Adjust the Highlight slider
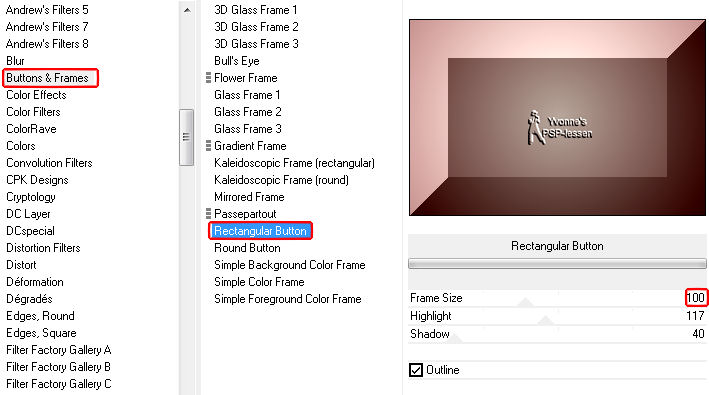Viewport: 709px width, 395px height. pyautogui.click(x=557, y=316)
